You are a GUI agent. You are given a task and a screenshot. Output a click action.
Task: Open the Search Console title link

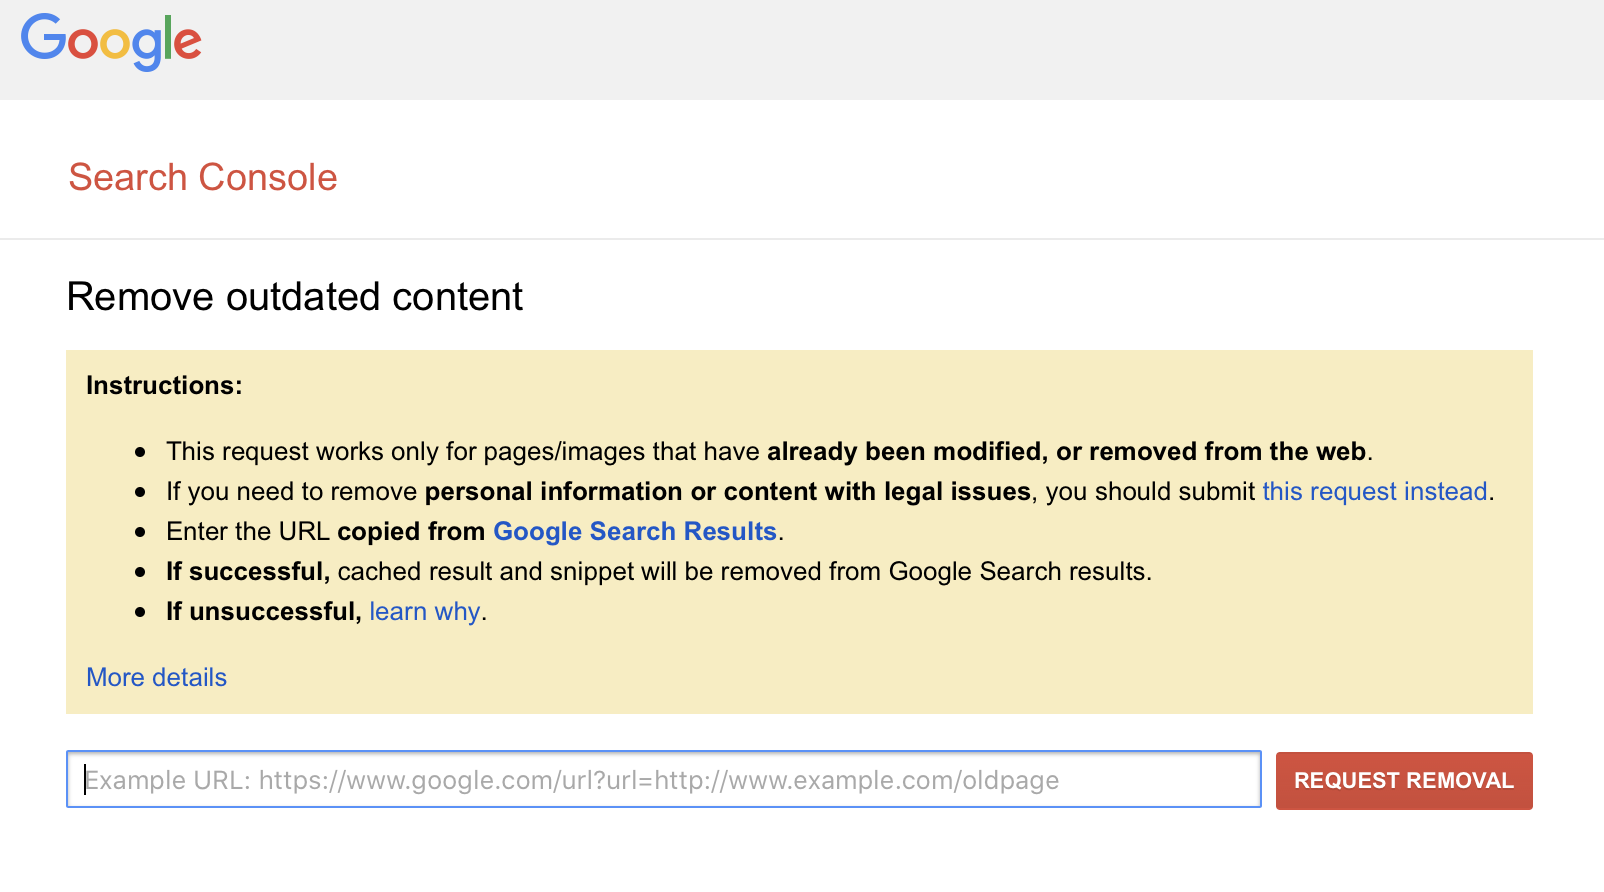pyautogui.click(x=203, y=178)
